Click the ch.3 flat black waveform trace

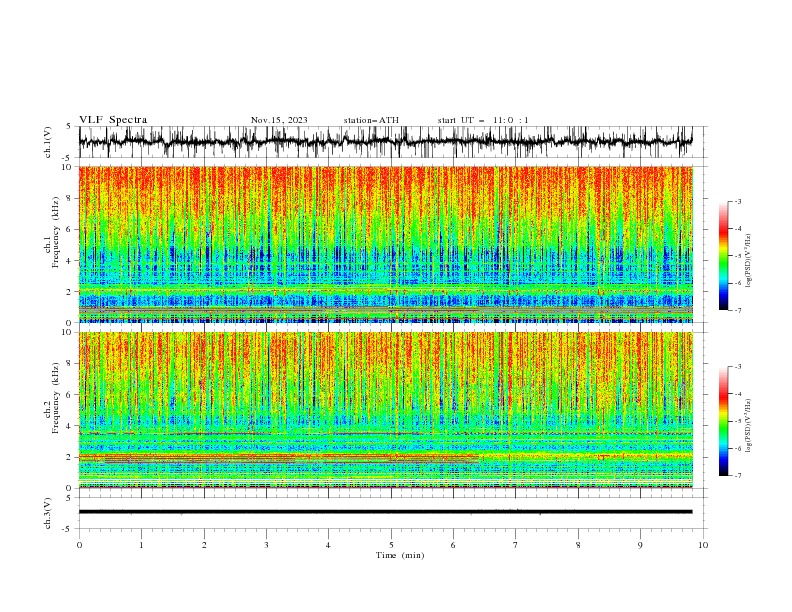385,512
